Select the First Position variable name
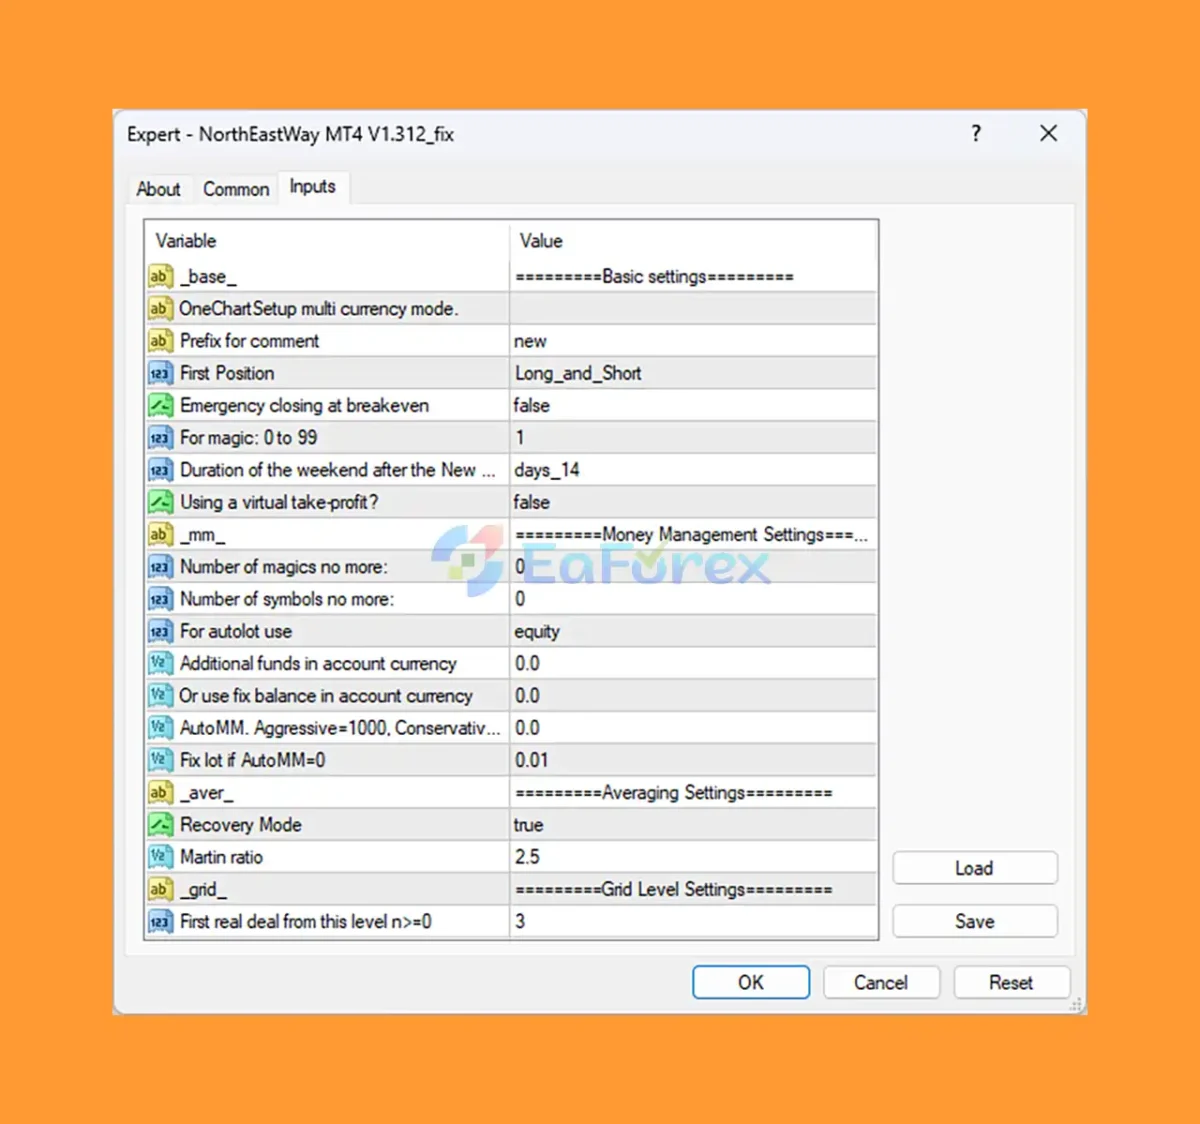Screen dimensions: 1200x1124 227,373
